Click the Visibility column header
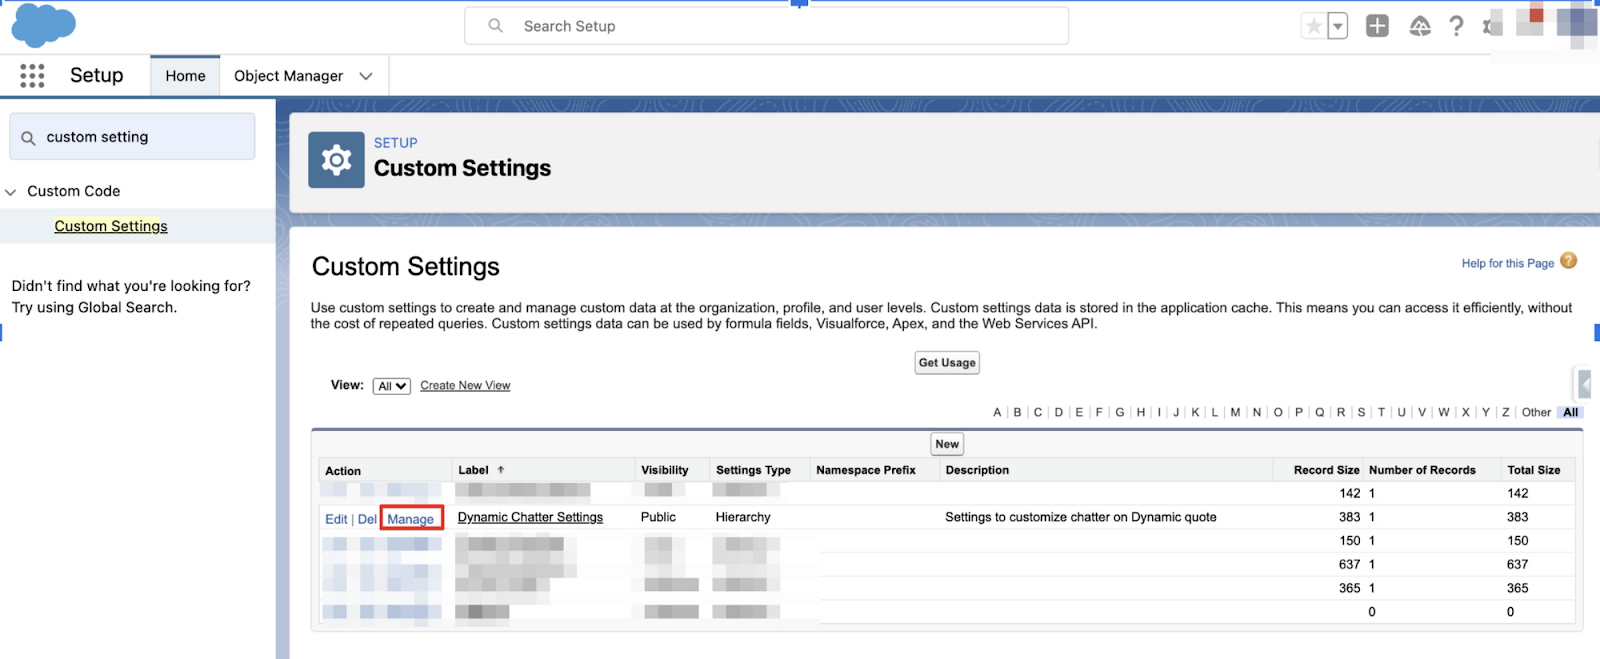Image resolution: width=1600 pixels, height=659 pixels. (x=665, y=470)
